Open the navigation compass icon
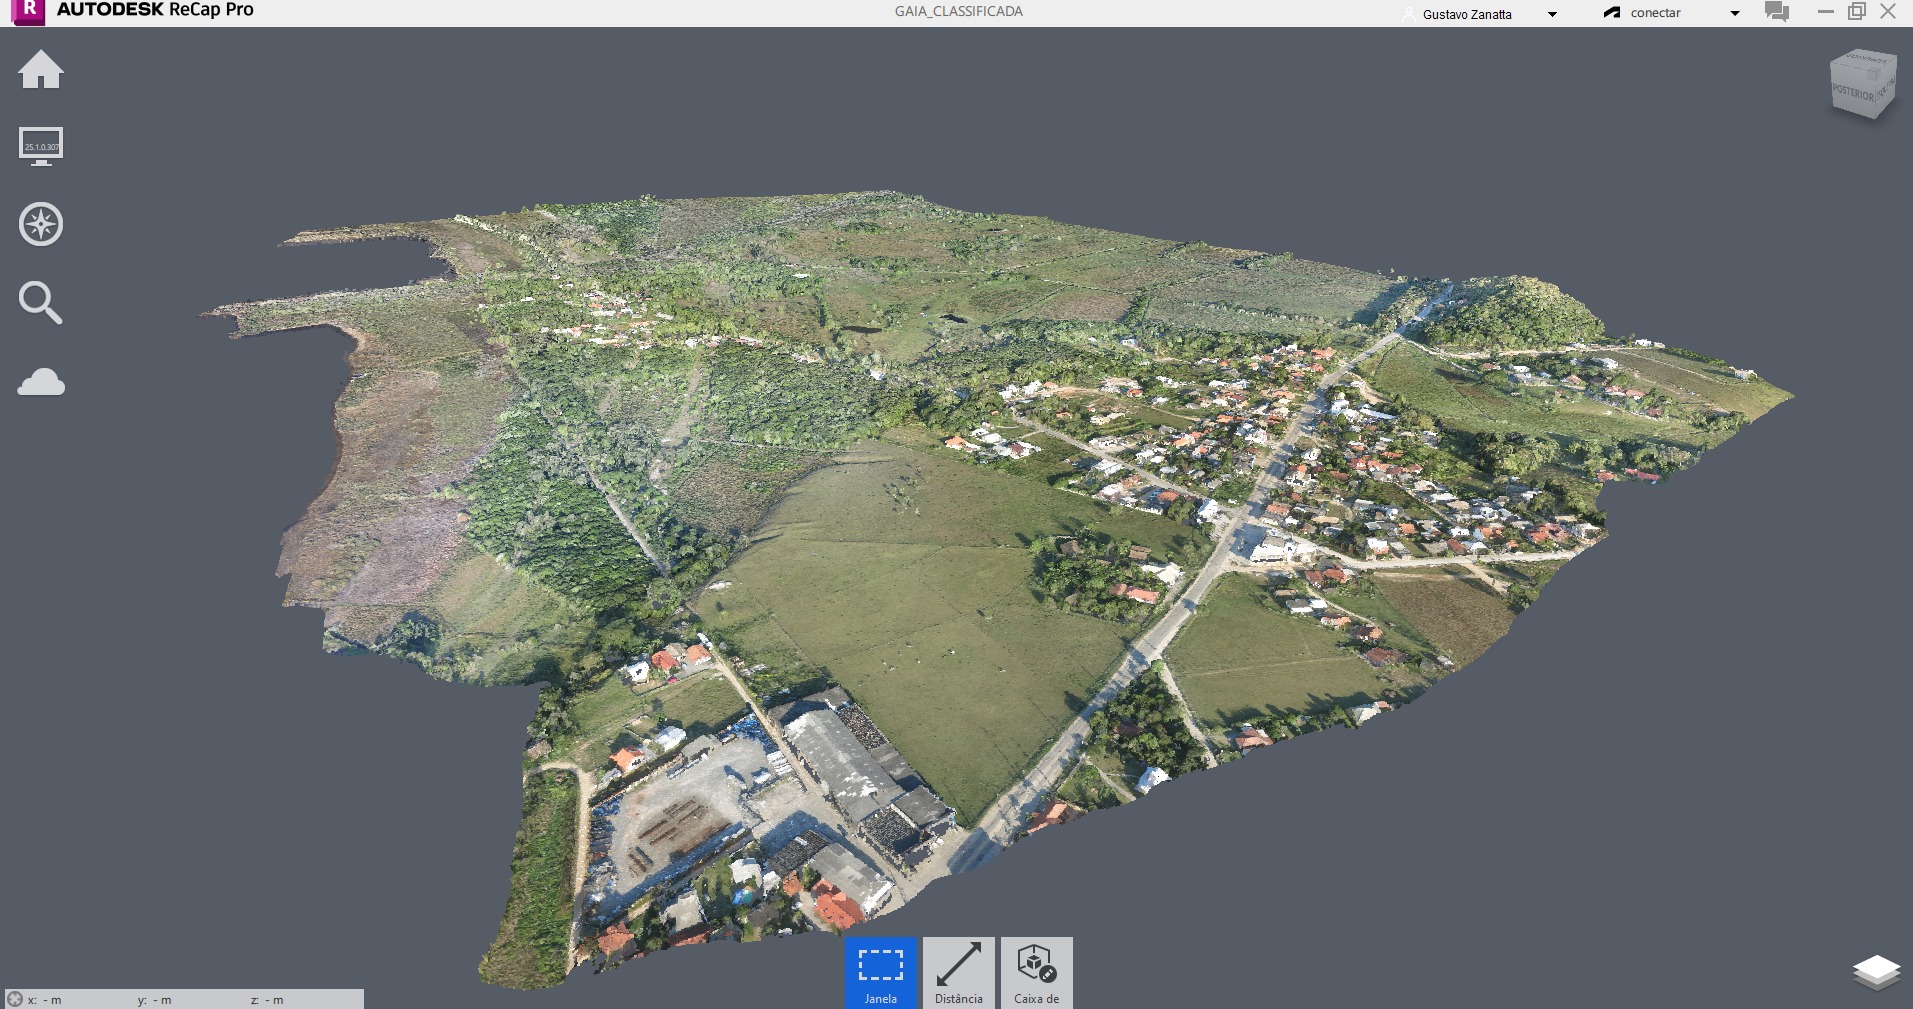 coord(41,224)
